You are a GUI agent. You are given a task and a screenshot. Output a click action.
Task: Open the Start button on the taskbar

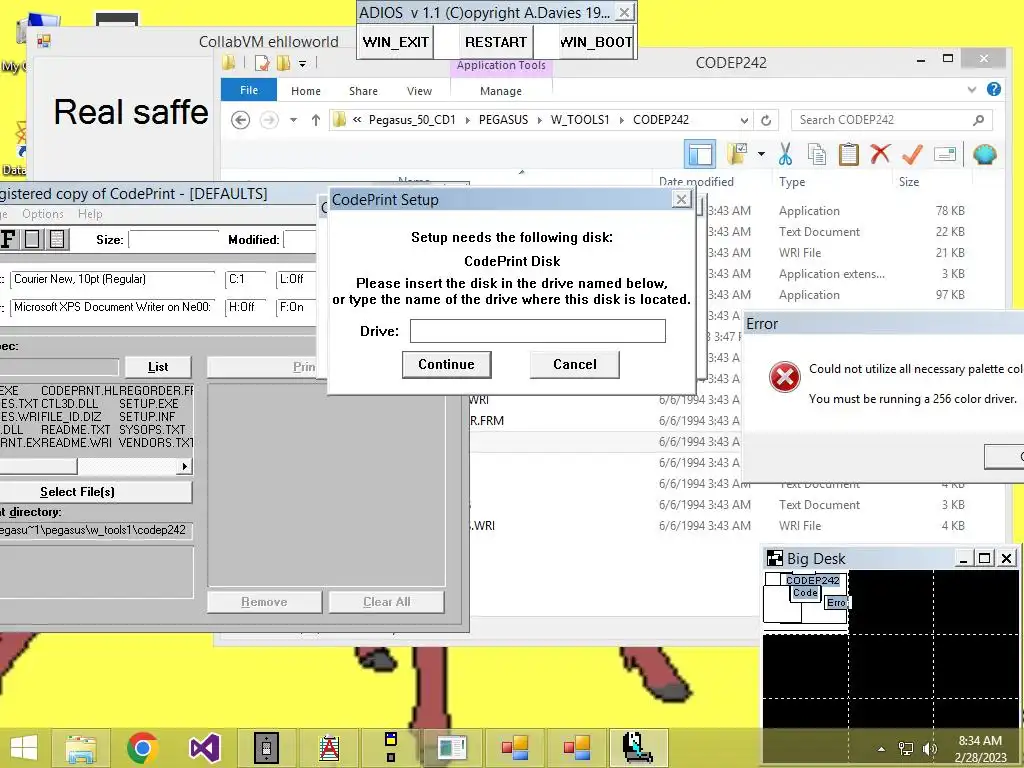24,748
